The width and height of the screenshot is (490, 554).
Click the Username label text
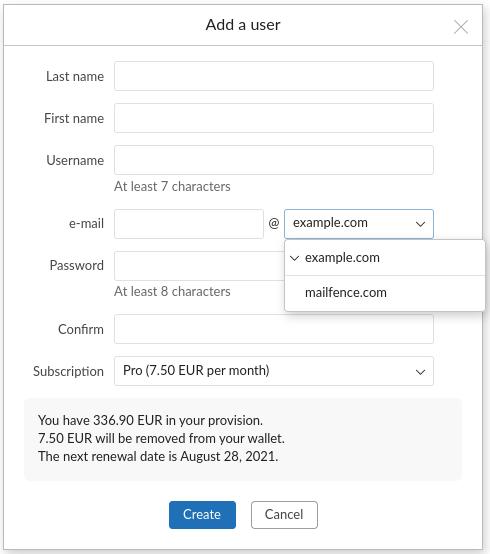coord(75,160)
